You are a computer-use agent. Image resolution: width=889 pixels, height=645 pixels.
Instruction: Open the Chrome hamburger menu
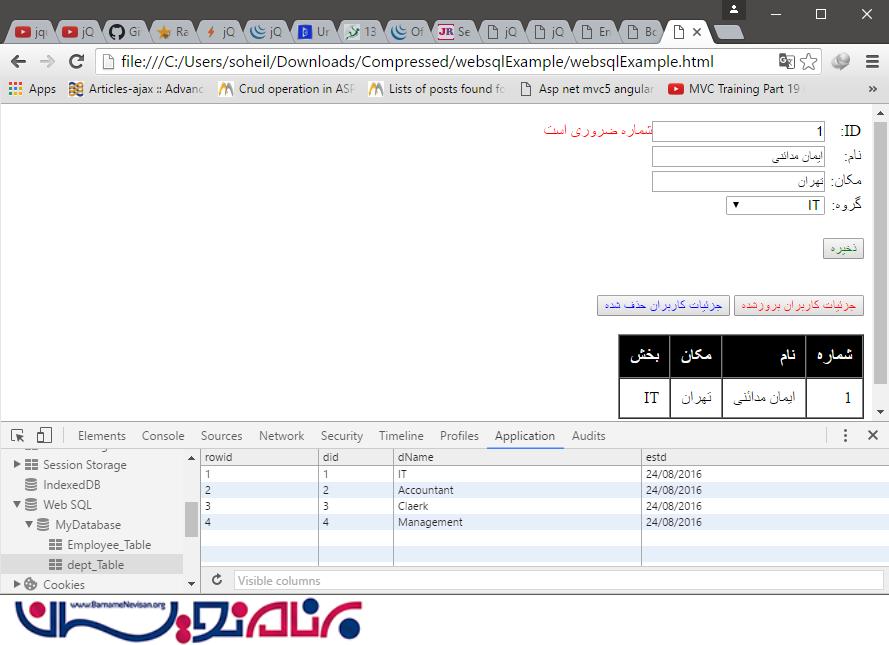click(873, 61)
